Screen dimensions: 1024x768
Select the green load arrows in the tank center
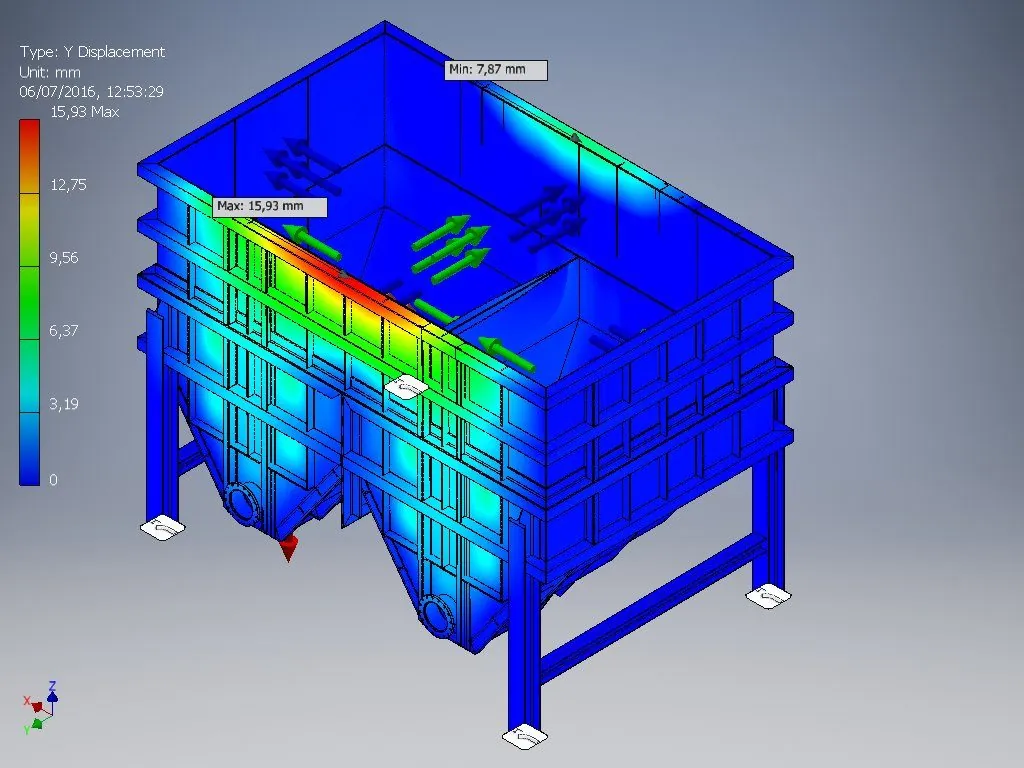452,248
